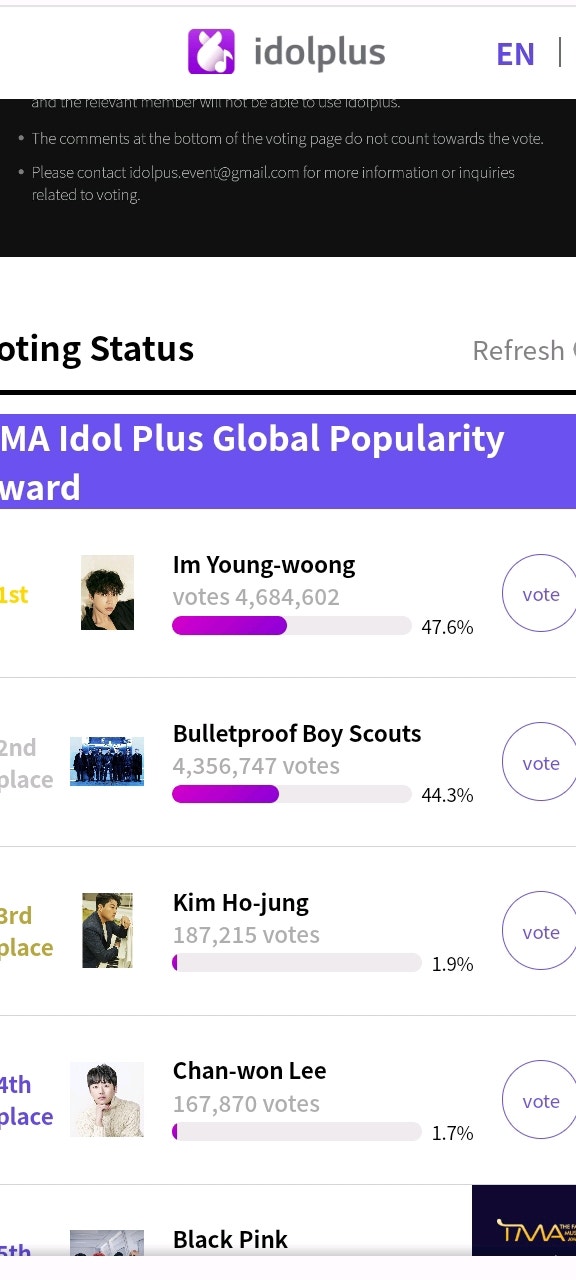Click the 1st place rank label

pos(12,592)
